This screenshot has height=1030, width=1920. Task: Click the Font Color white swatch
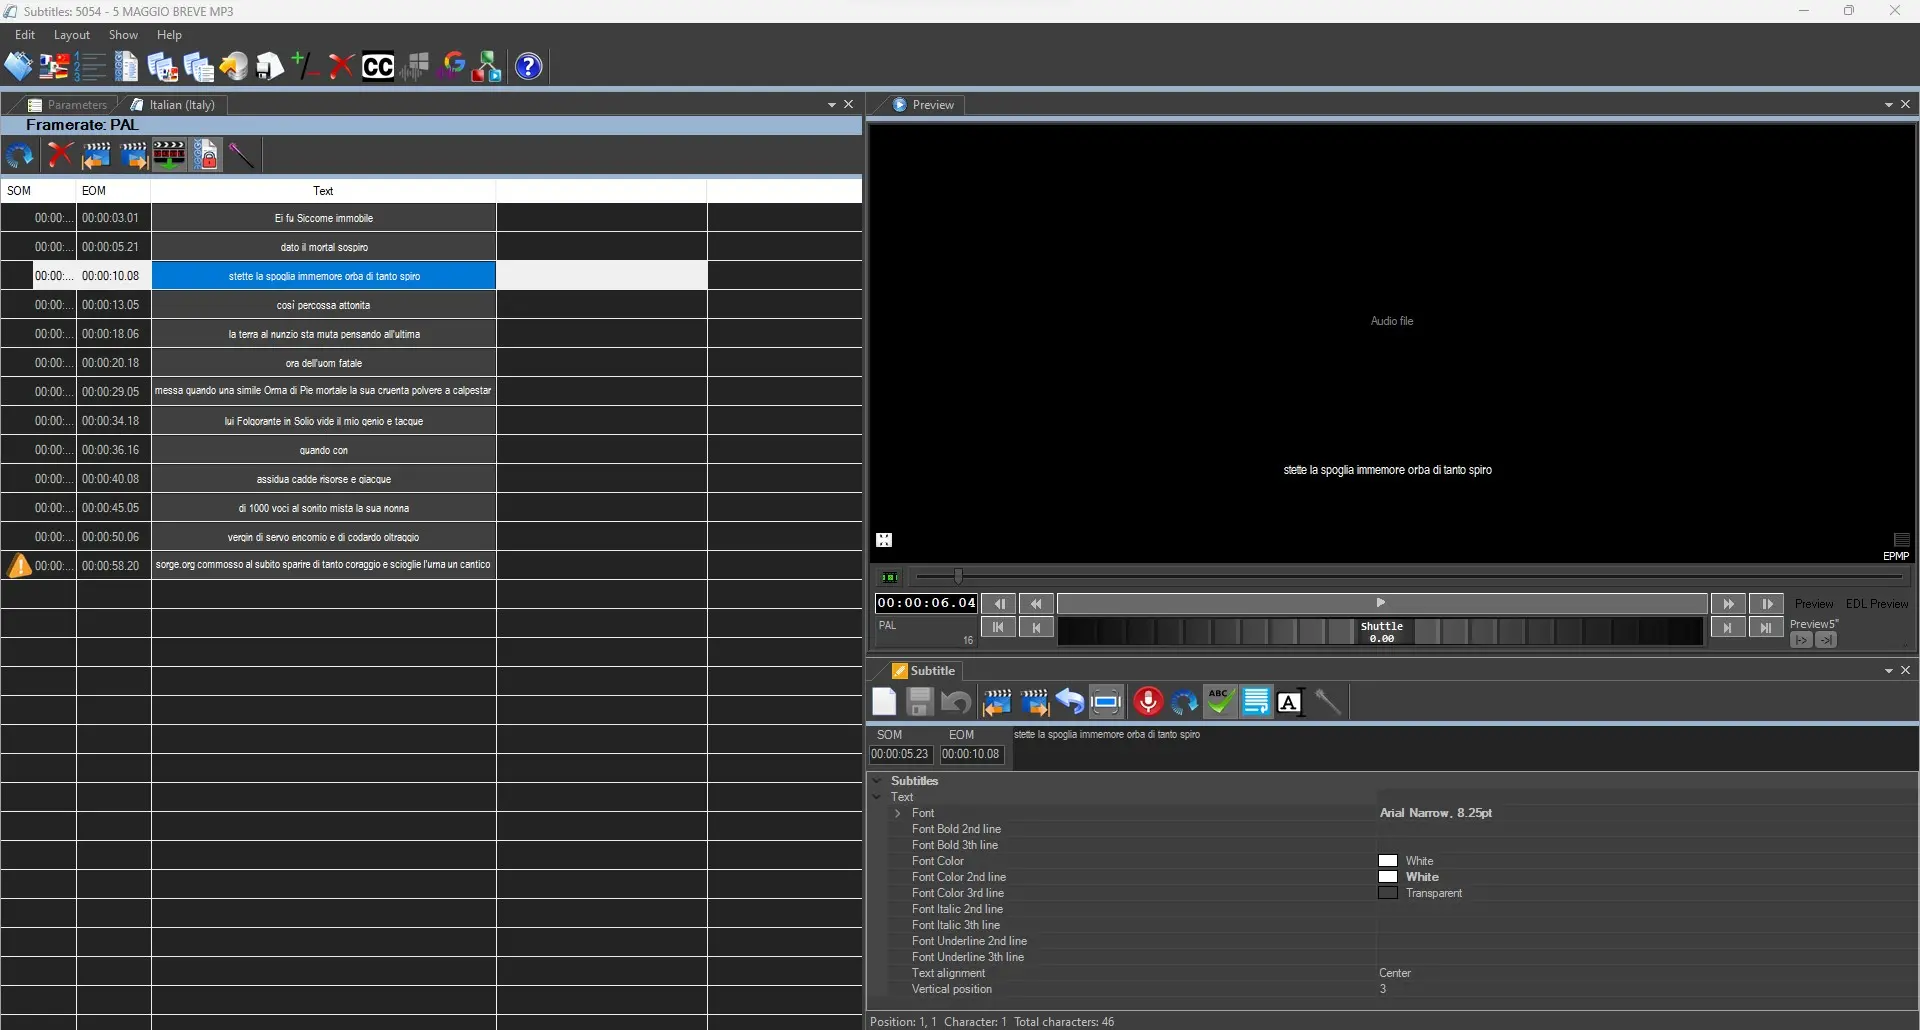click(x=1387, y=861)
